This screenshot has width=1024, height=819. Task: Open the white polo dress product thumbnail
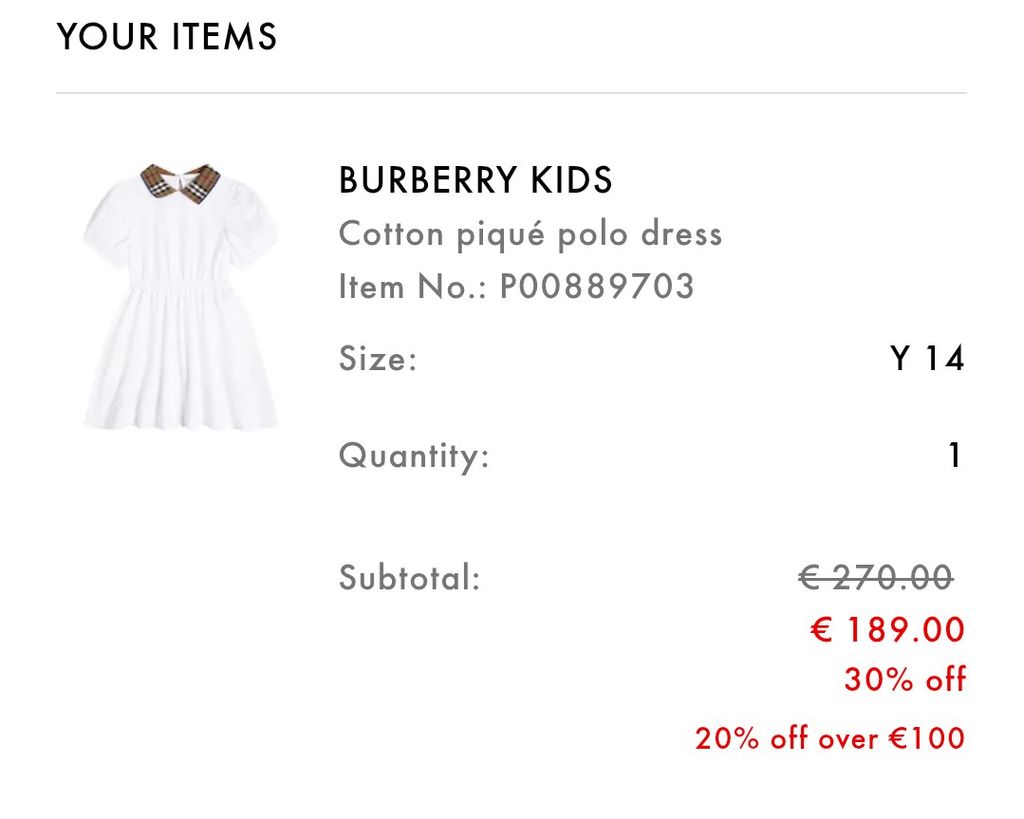point(181,297)
